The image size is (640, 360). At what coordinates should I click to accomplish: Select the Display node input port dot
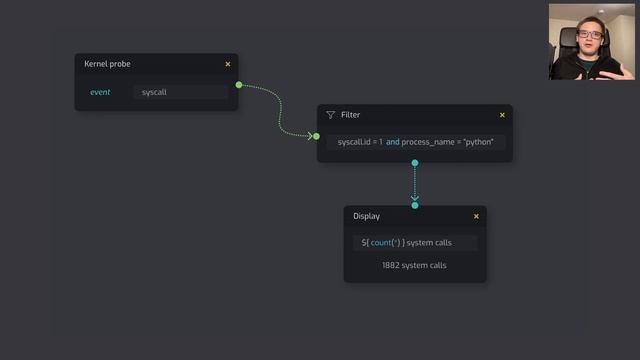tap(415, 205)
